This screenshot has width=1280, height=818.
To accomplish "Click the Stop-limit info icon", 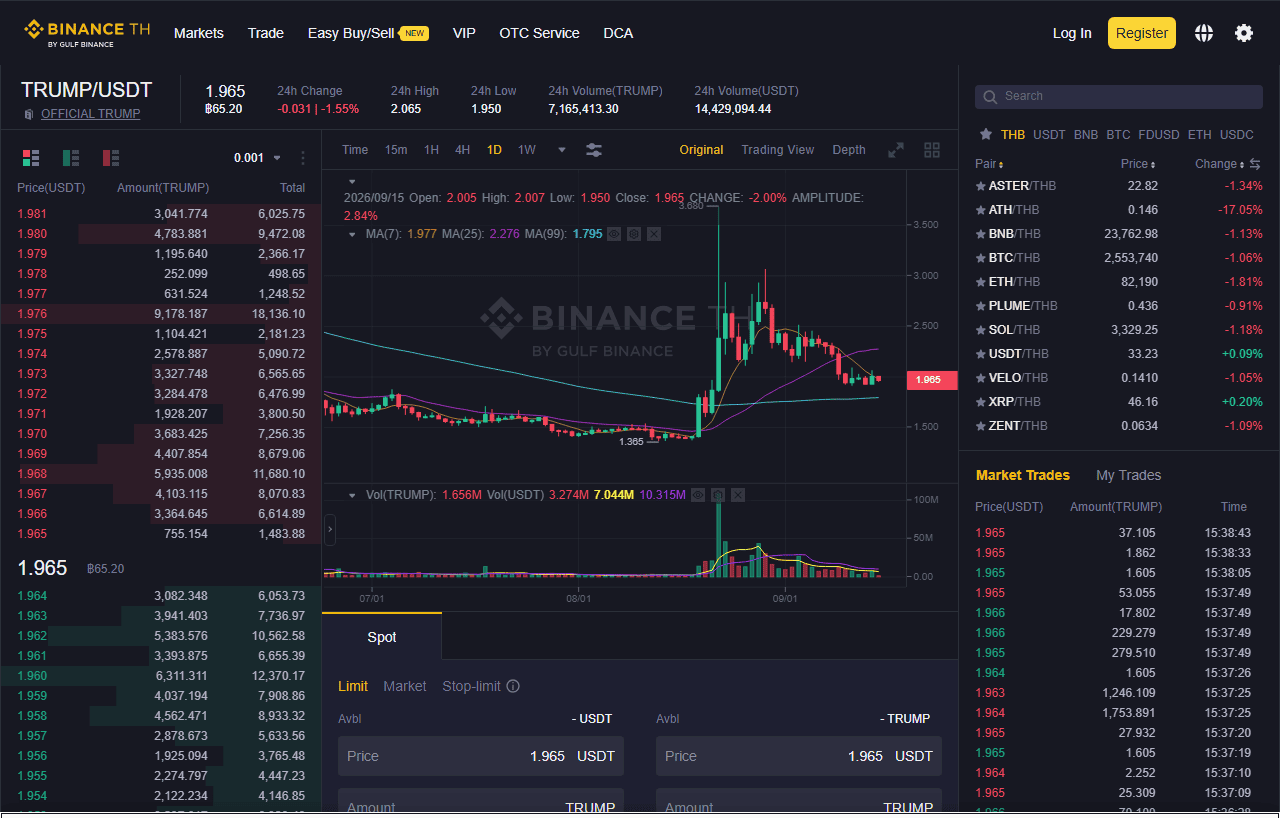I will click(513, 686).
